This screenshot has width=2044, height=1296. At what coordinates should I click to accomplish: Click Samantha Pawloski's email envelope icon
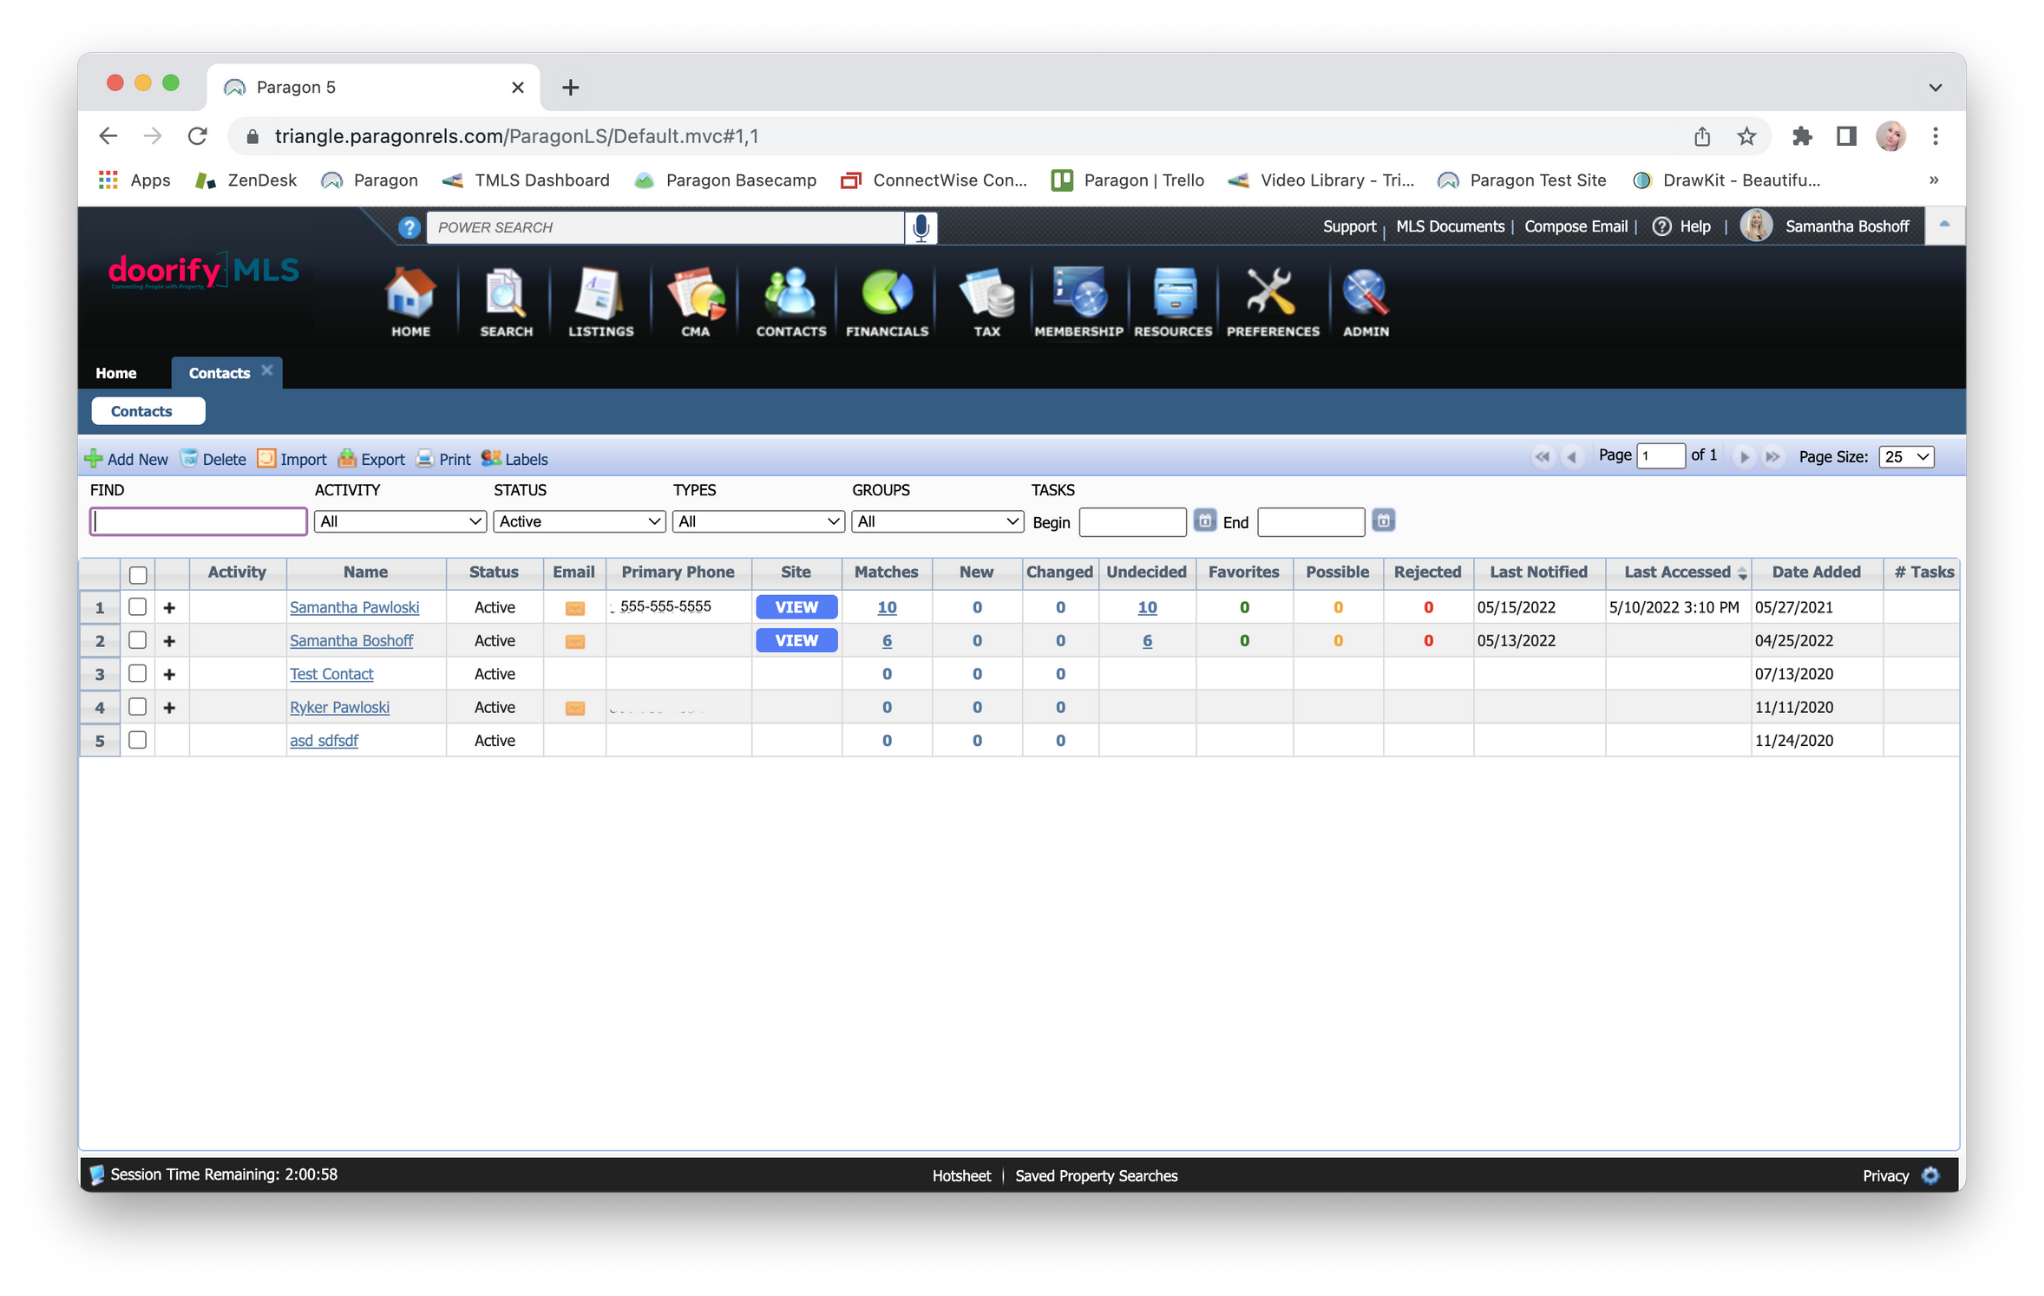point(575,608)
